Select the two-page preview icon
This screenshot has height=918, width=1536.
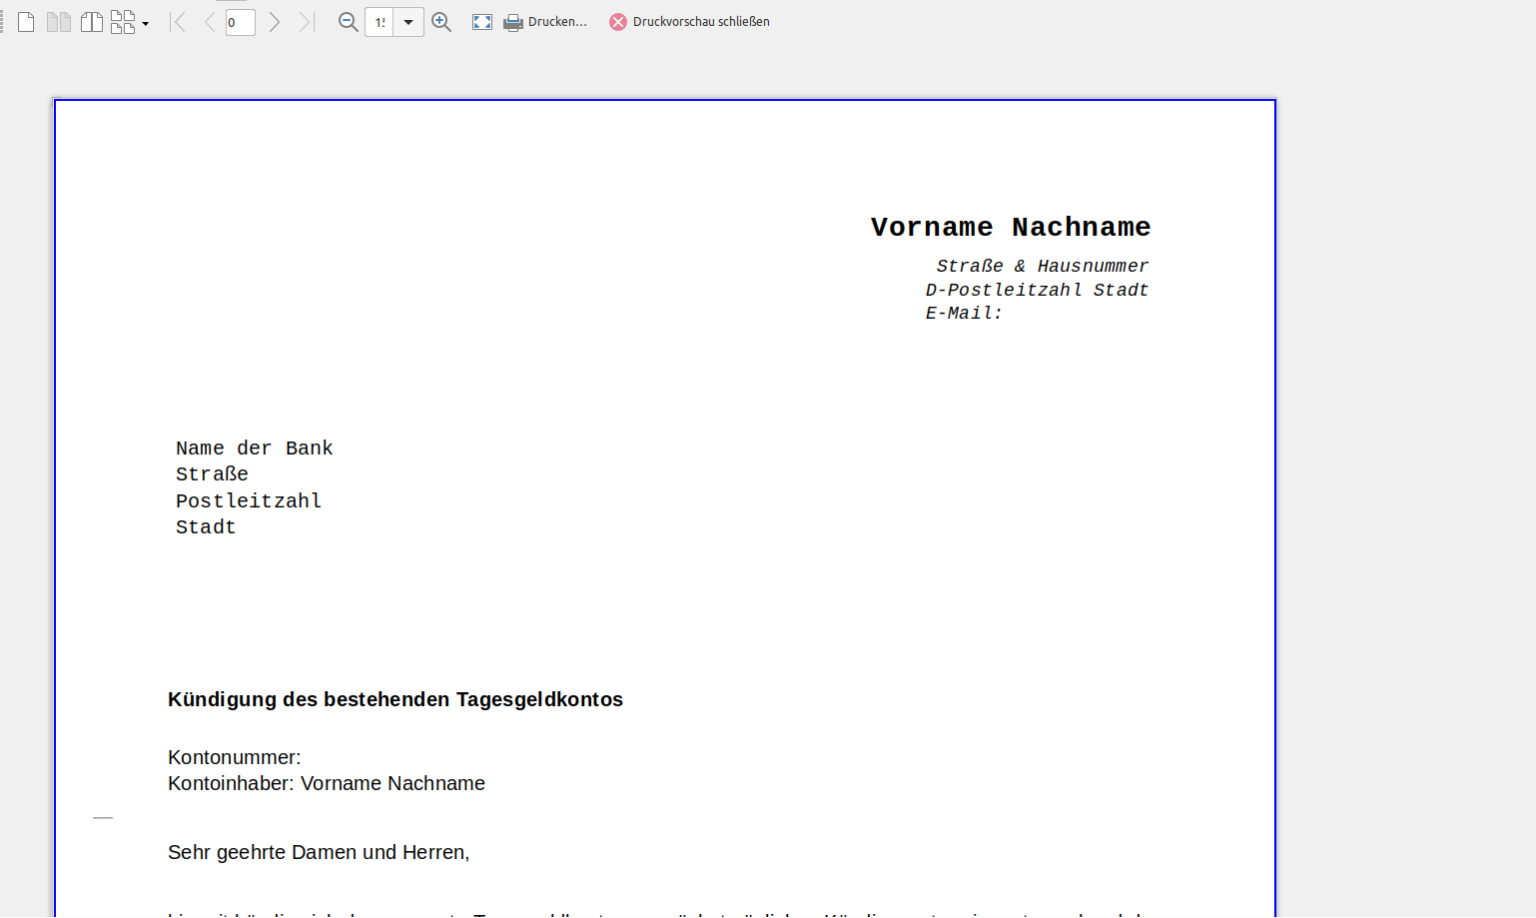coord(59,21)
